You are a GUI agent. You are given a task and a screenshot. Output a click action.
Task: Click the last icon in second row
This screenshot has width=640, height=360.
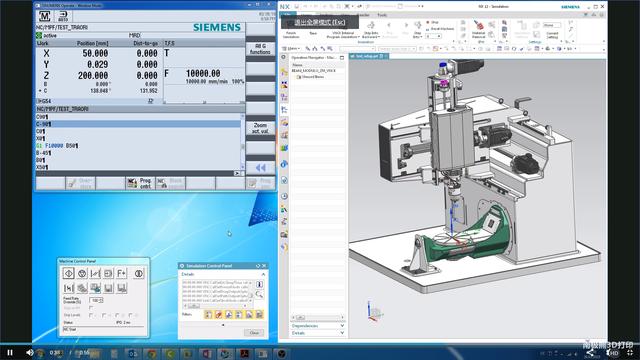click(122, 288)
